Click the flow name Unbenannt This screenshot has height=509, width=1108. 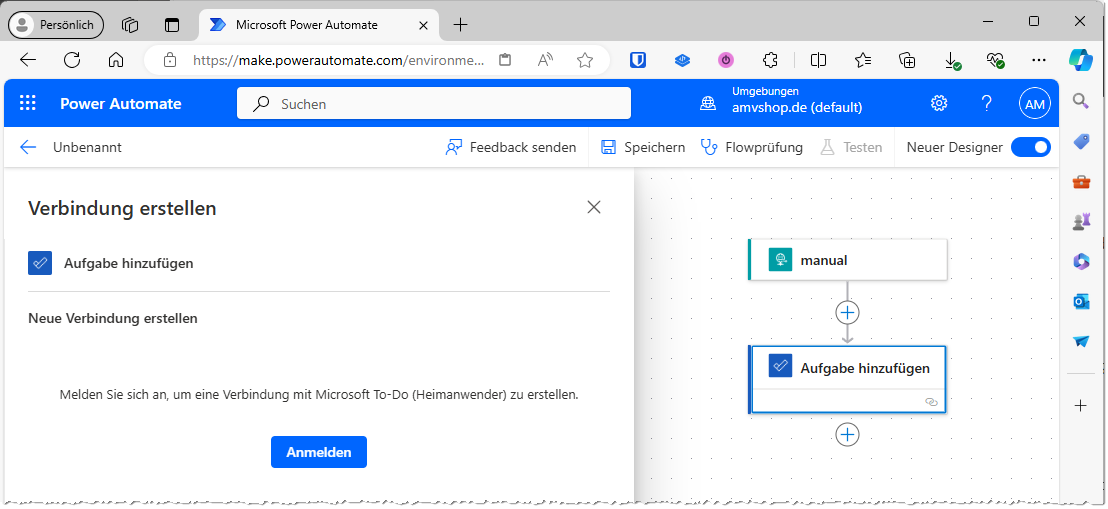(x=87, y=147)
